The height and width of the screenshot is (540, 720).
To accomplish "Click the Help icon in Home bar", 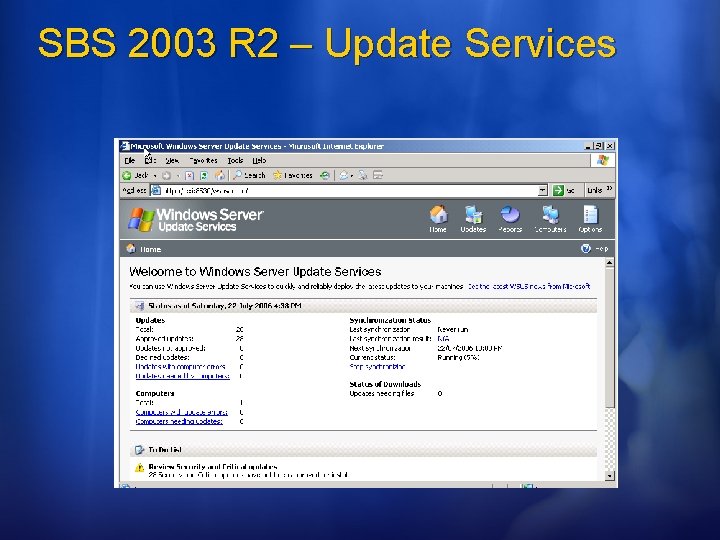I will (585, 248).
